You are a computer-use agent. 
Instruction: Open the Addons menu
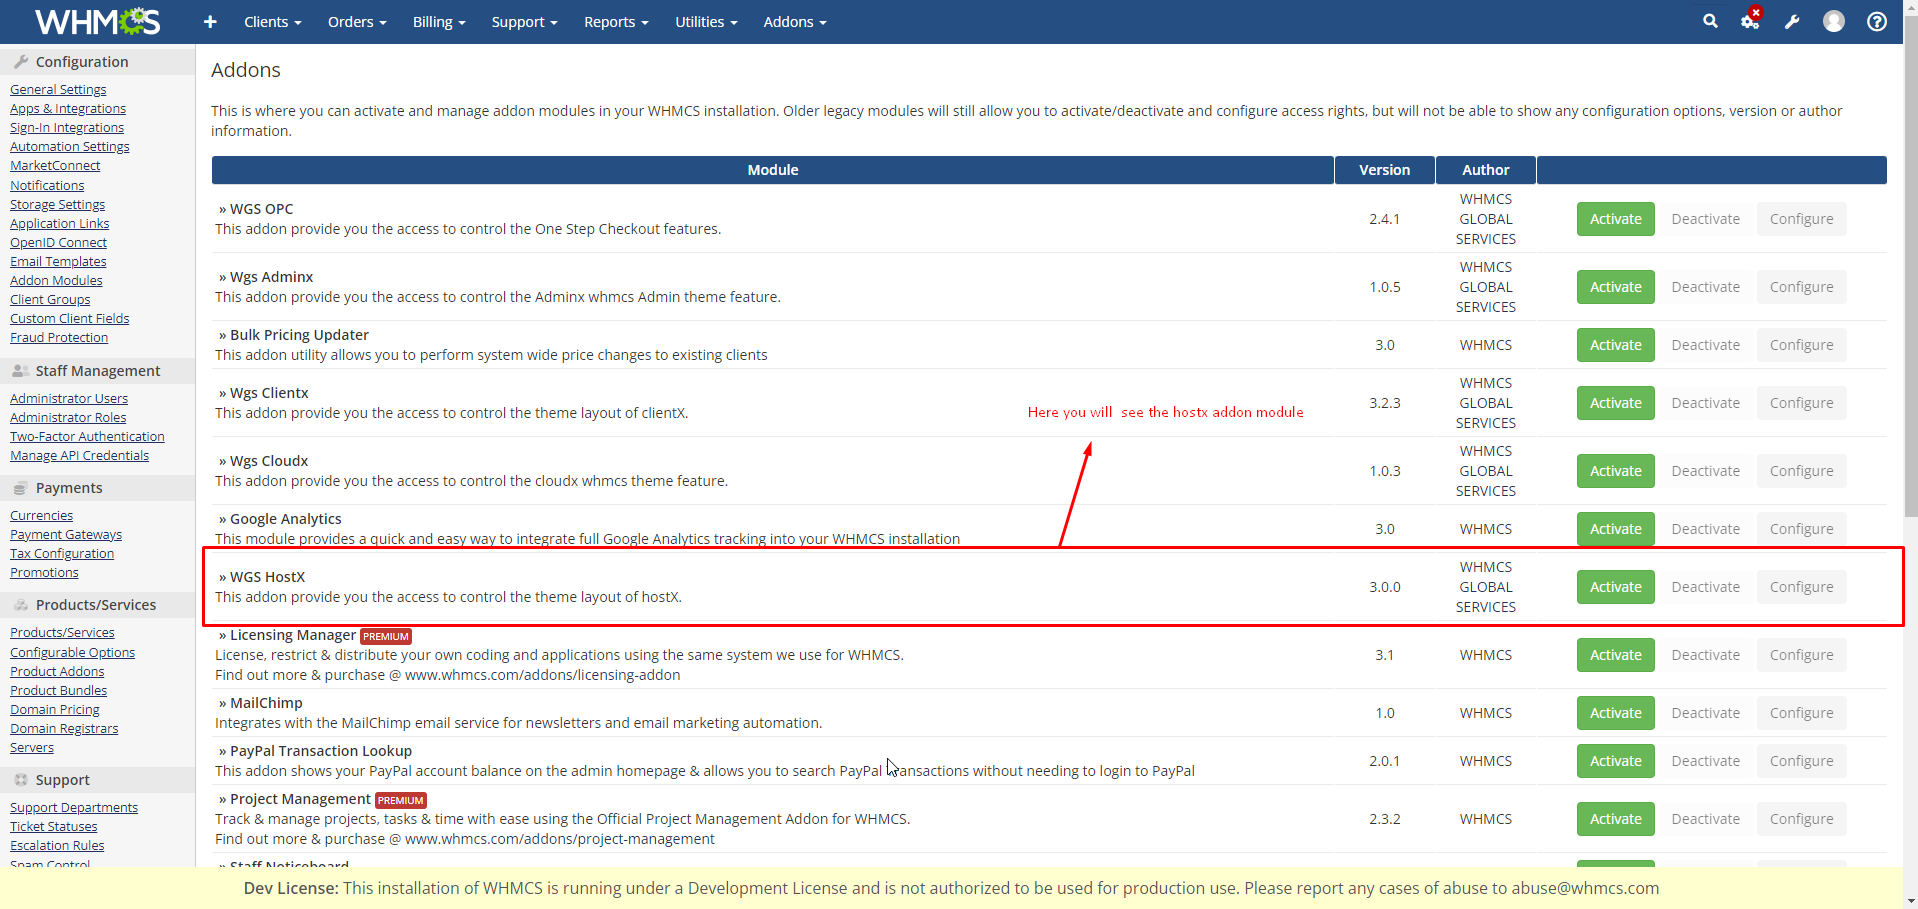tap(794, 22)
